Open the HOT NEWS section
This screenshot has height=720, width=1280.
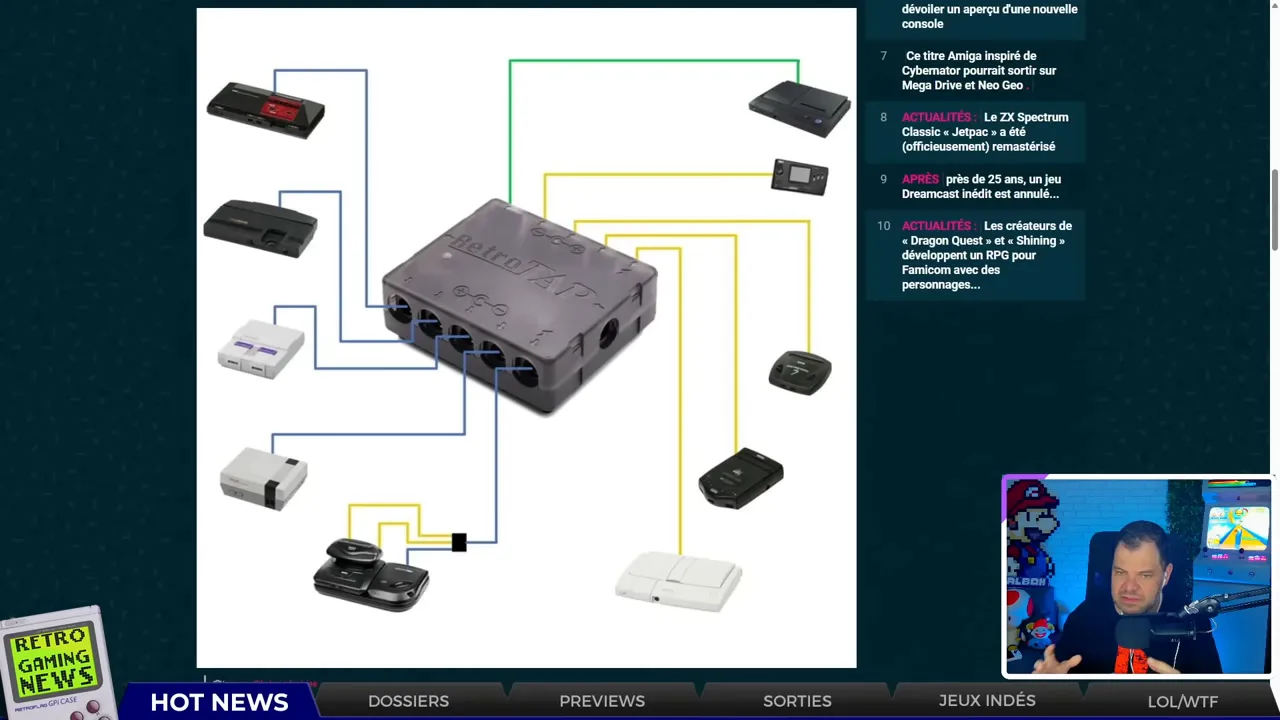tap(217, 702)
